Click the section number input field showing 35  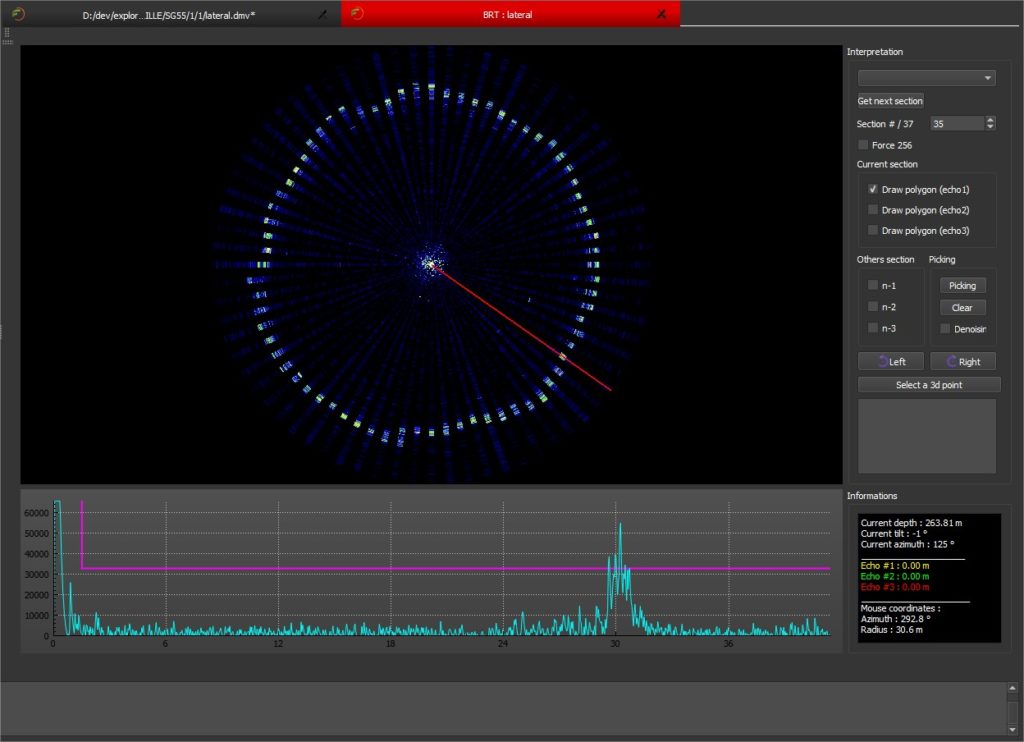click(x=955, y=122)
